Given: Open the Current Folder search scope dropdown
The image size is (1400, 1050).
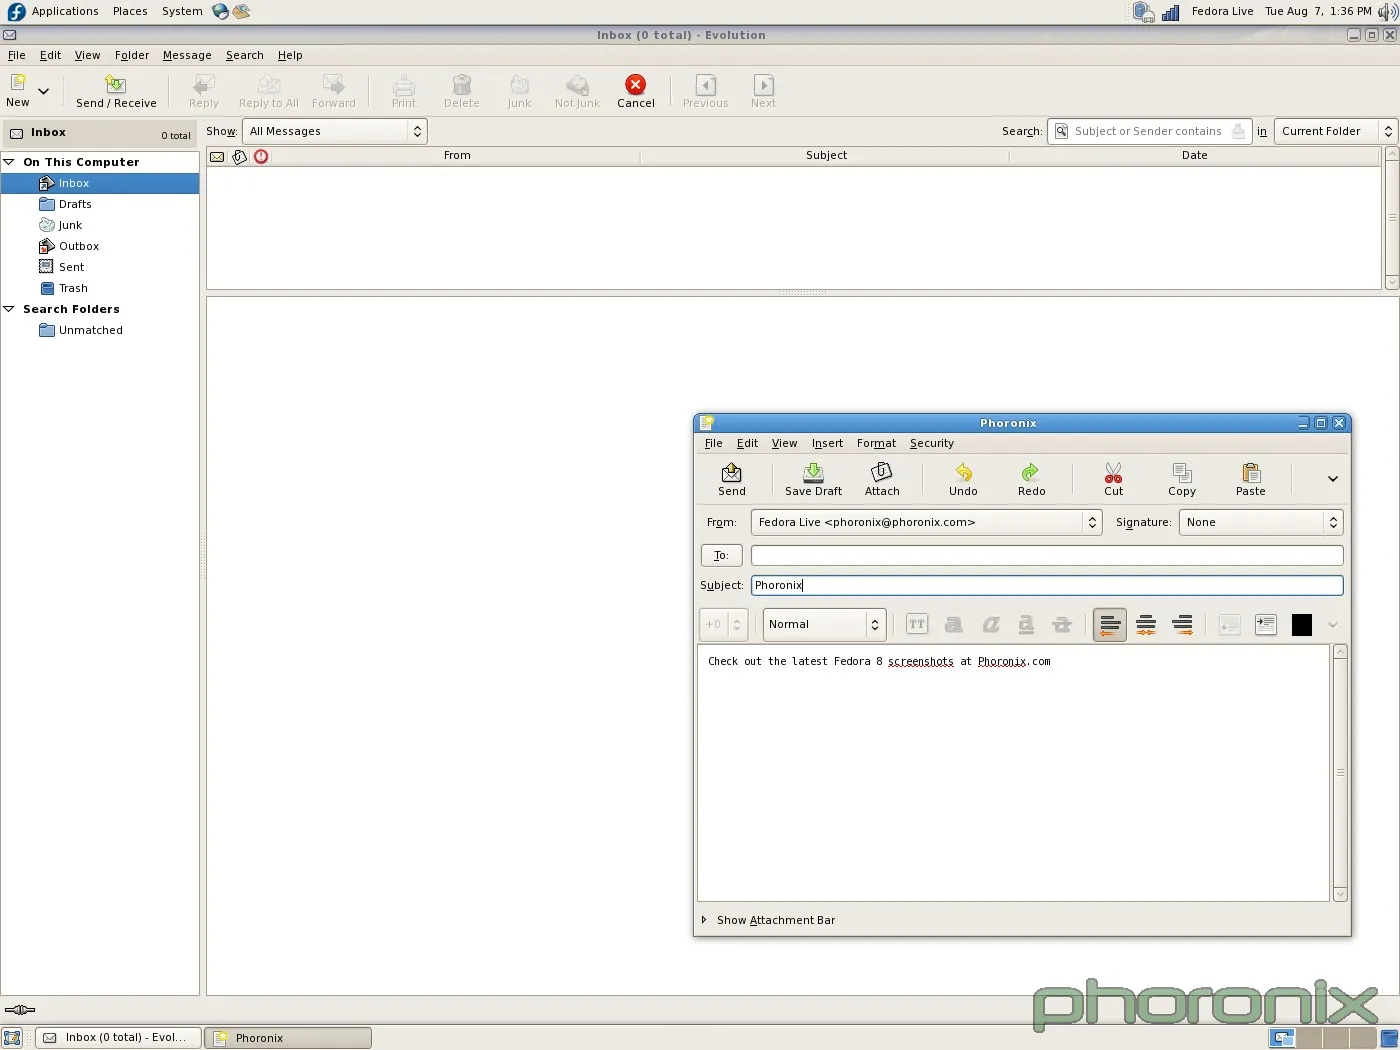Looking at the screenshot, I should [x=1336, y=131].
